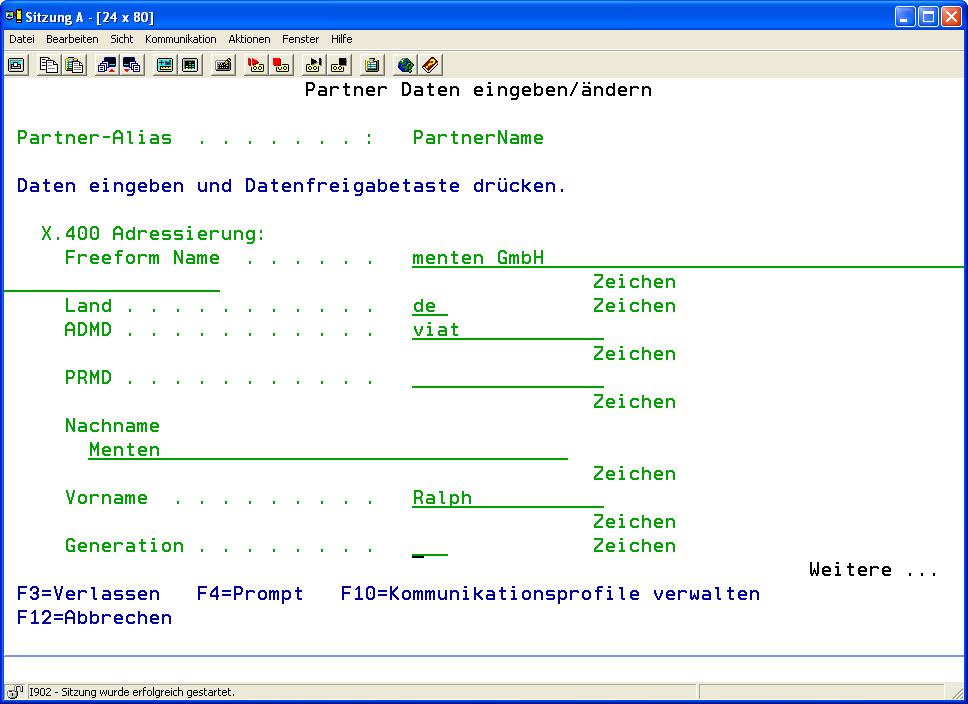Stop macro recording with red square icon

pos(282,65)
